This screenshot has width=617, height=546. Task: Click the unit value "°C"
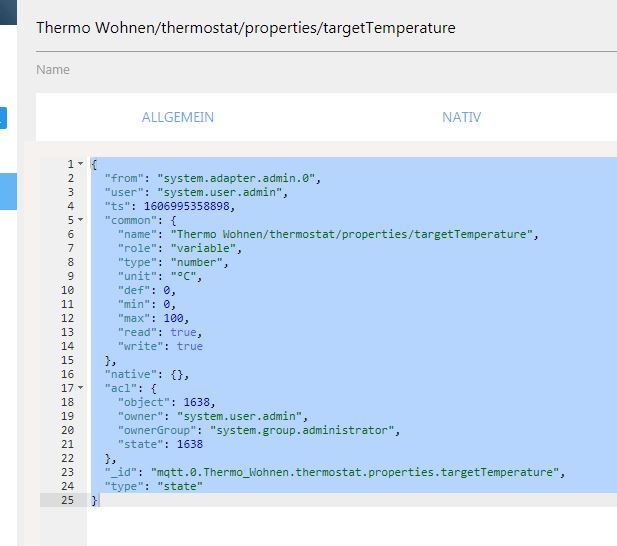pyautogui.click(x=183, y=277)
